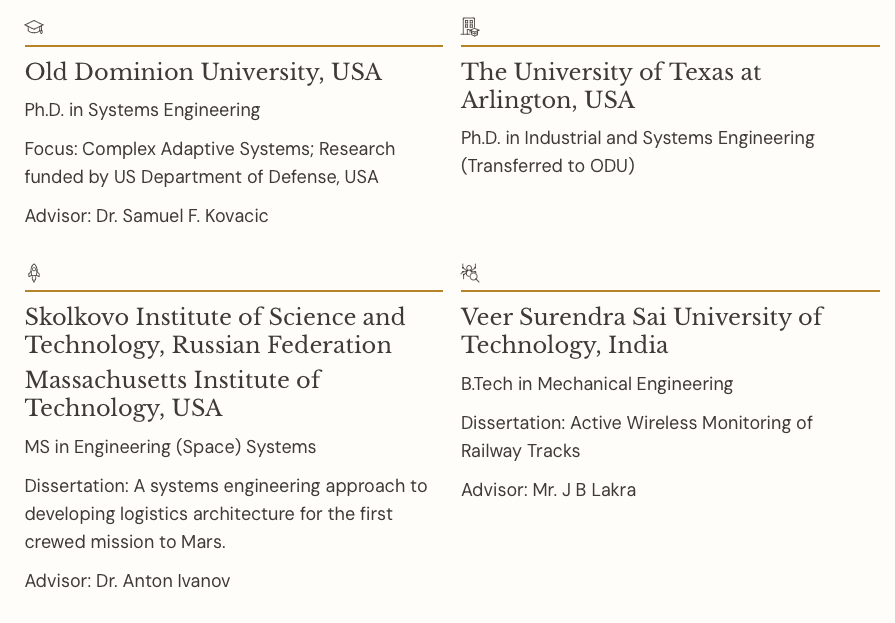This screenshot has height=623, width=895.
Task: Open the Old Dominion University heading
Action: pyautogui.click(x=203, y=72)
